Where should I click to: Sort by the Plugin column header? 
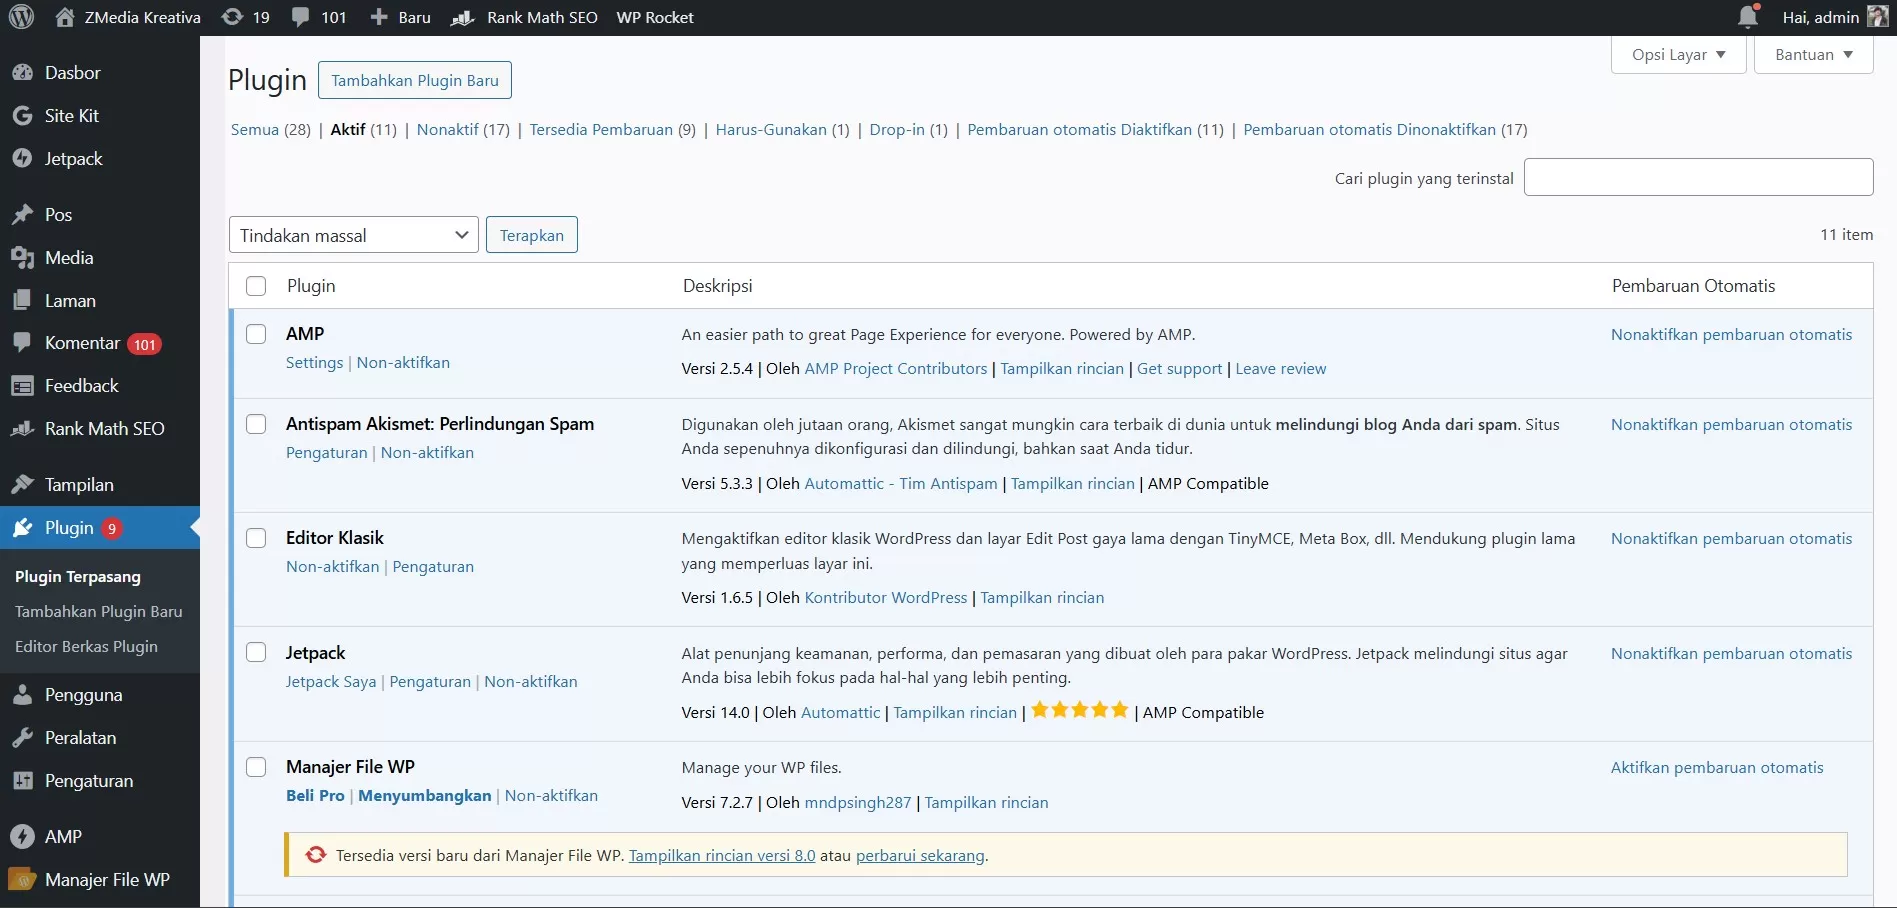[311, 286]
